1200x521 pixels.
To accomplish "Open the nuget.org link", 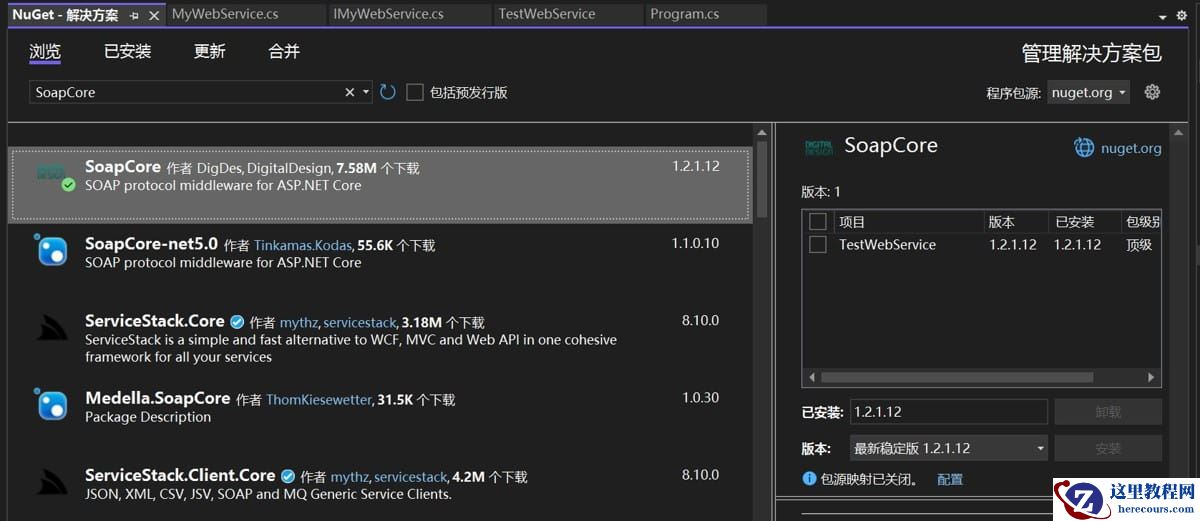I will coord(1131,148).
